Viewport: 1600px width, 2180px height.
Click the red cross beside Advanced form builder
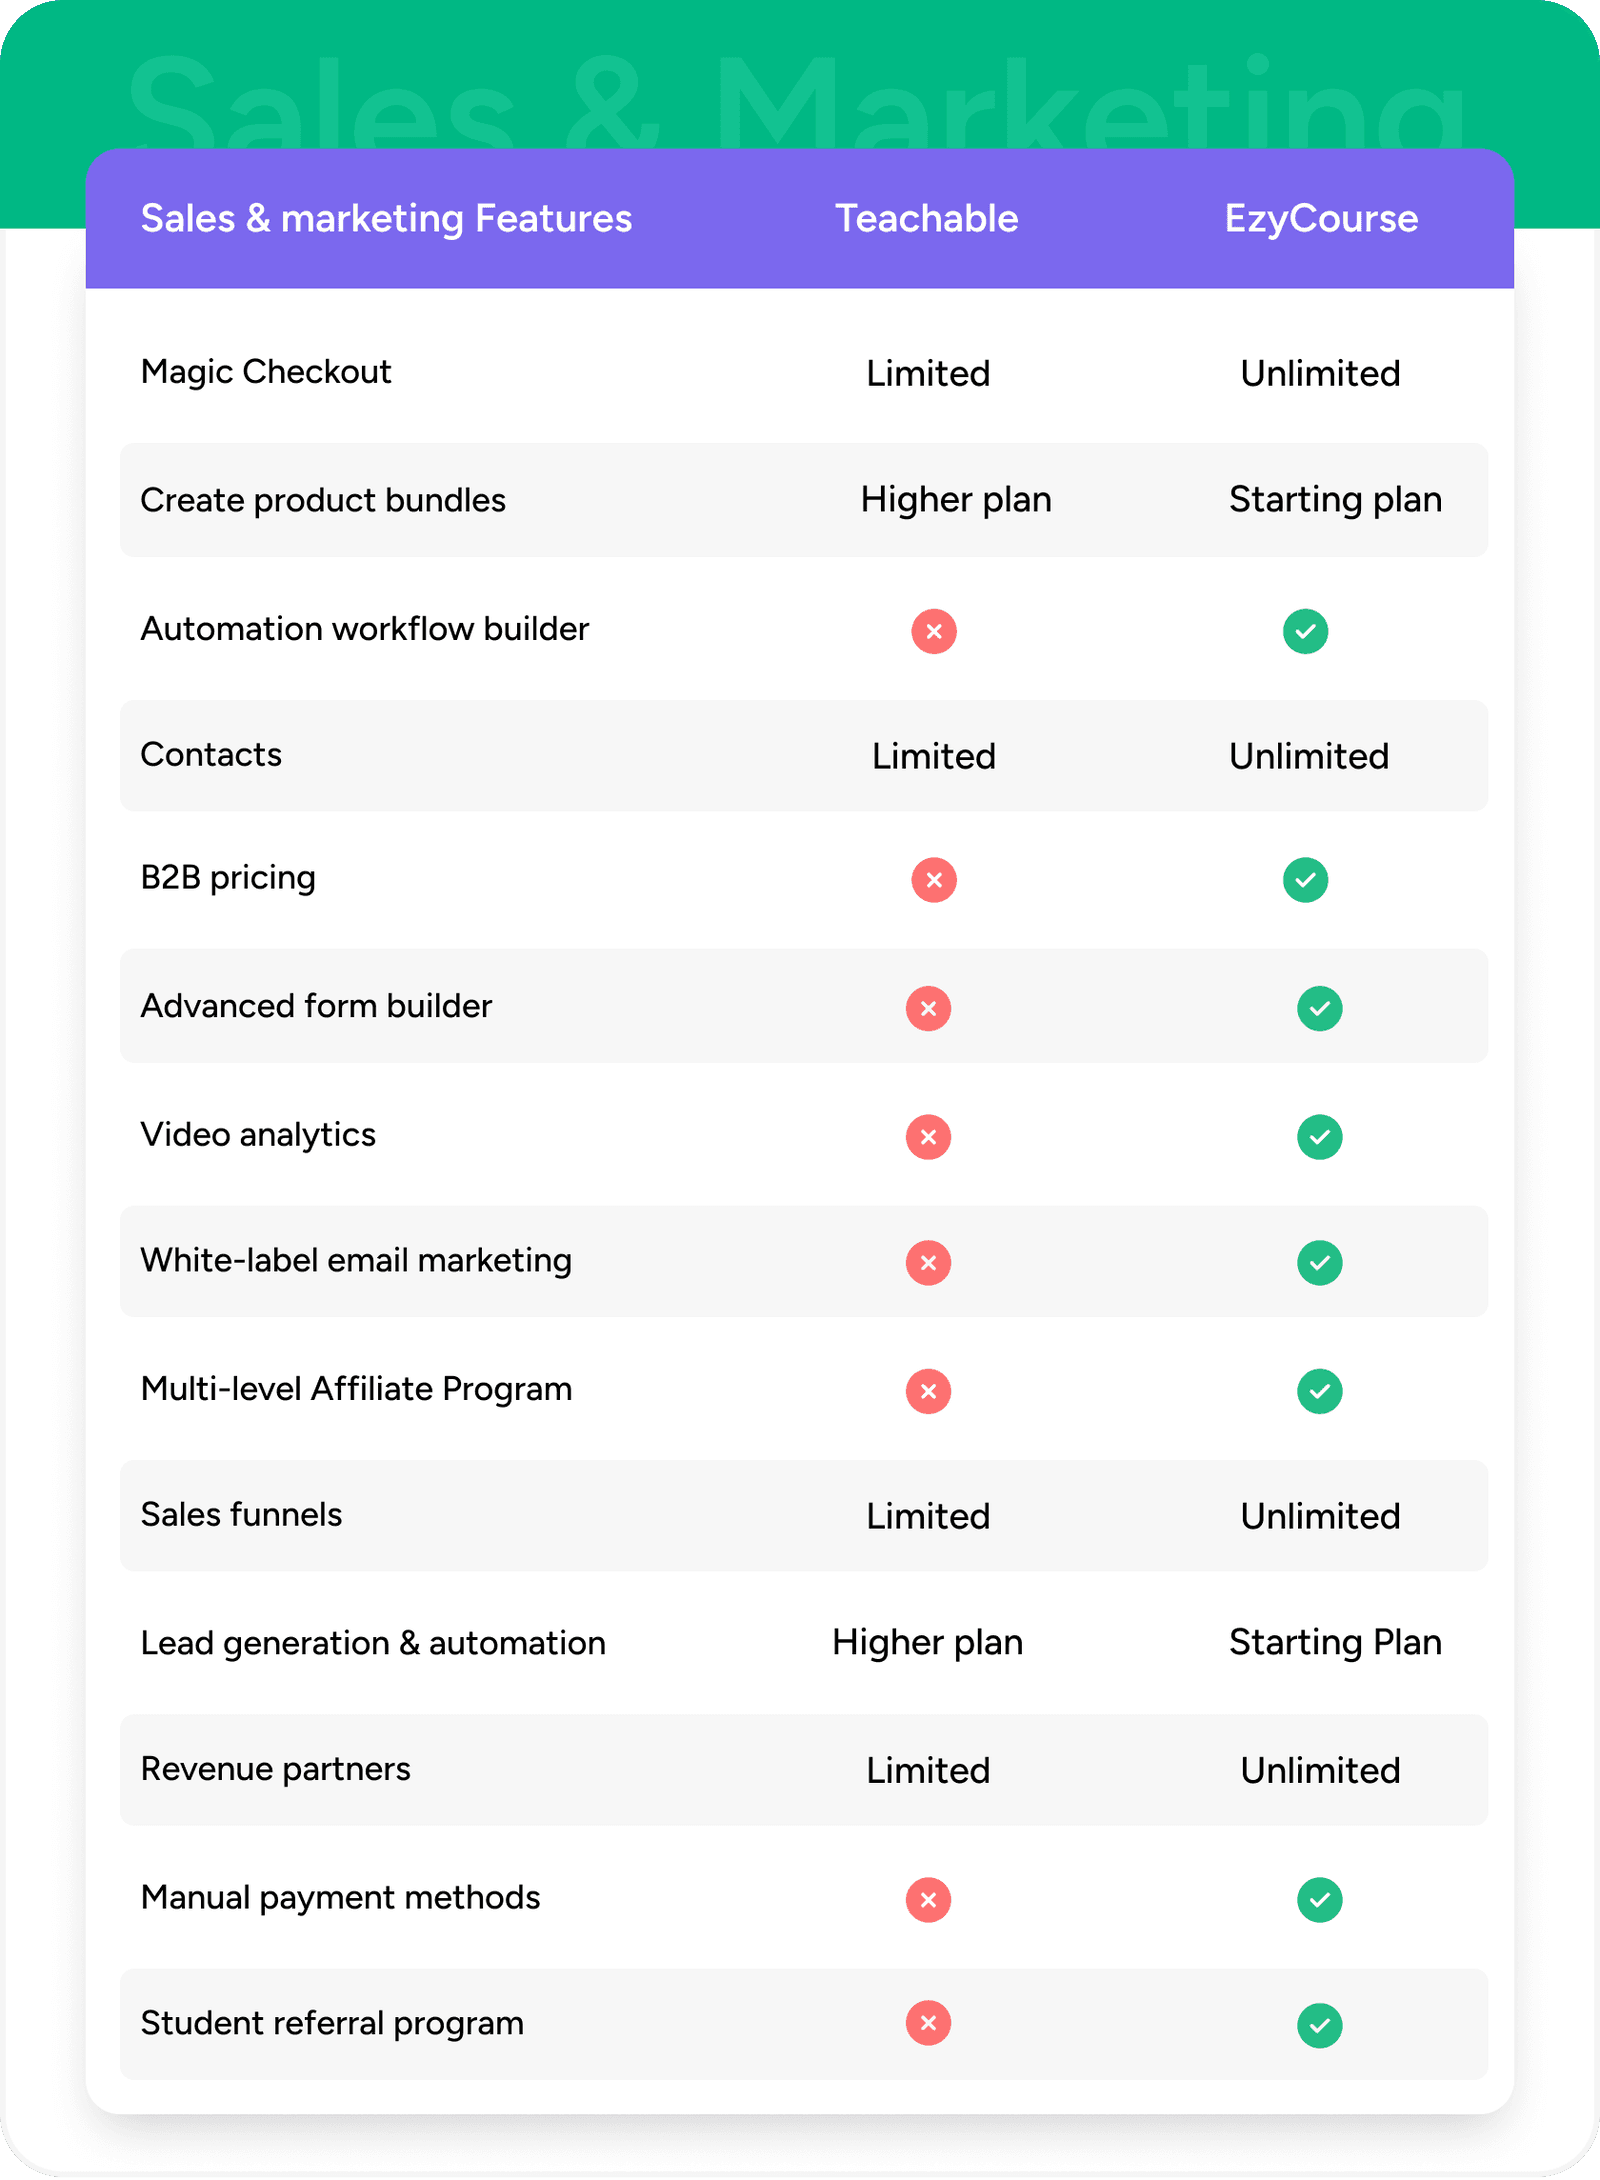tap(928, 1008)
